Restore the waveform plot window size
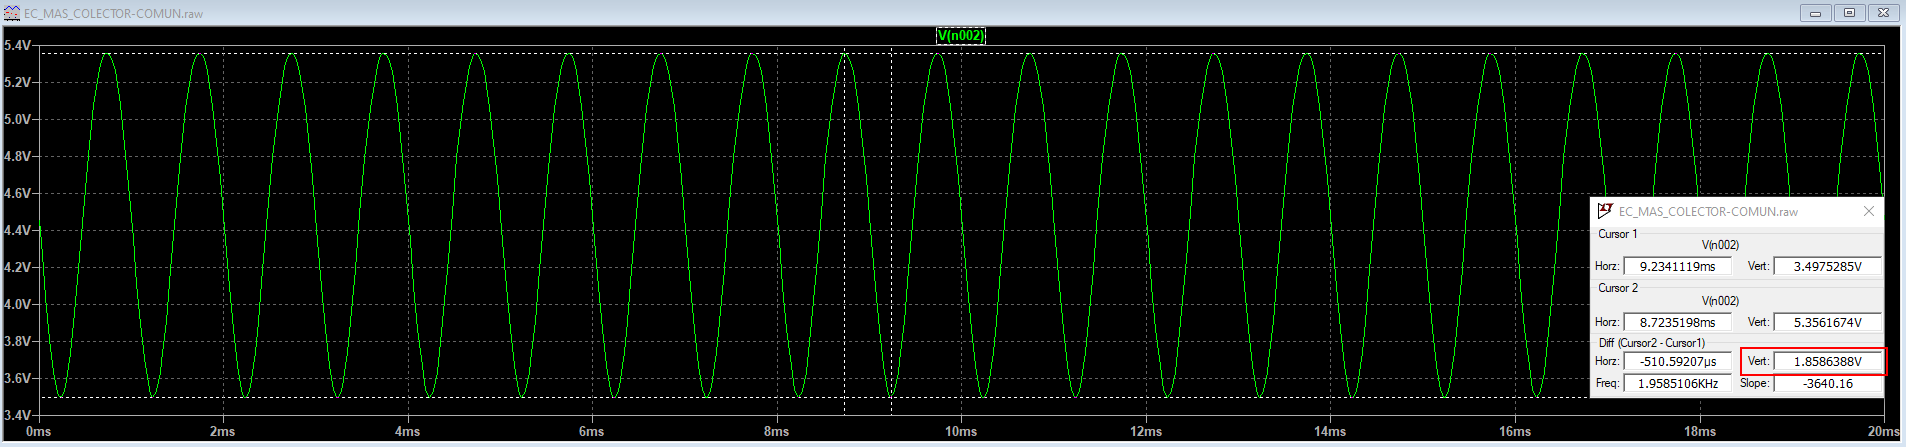 click(1849, 13)
